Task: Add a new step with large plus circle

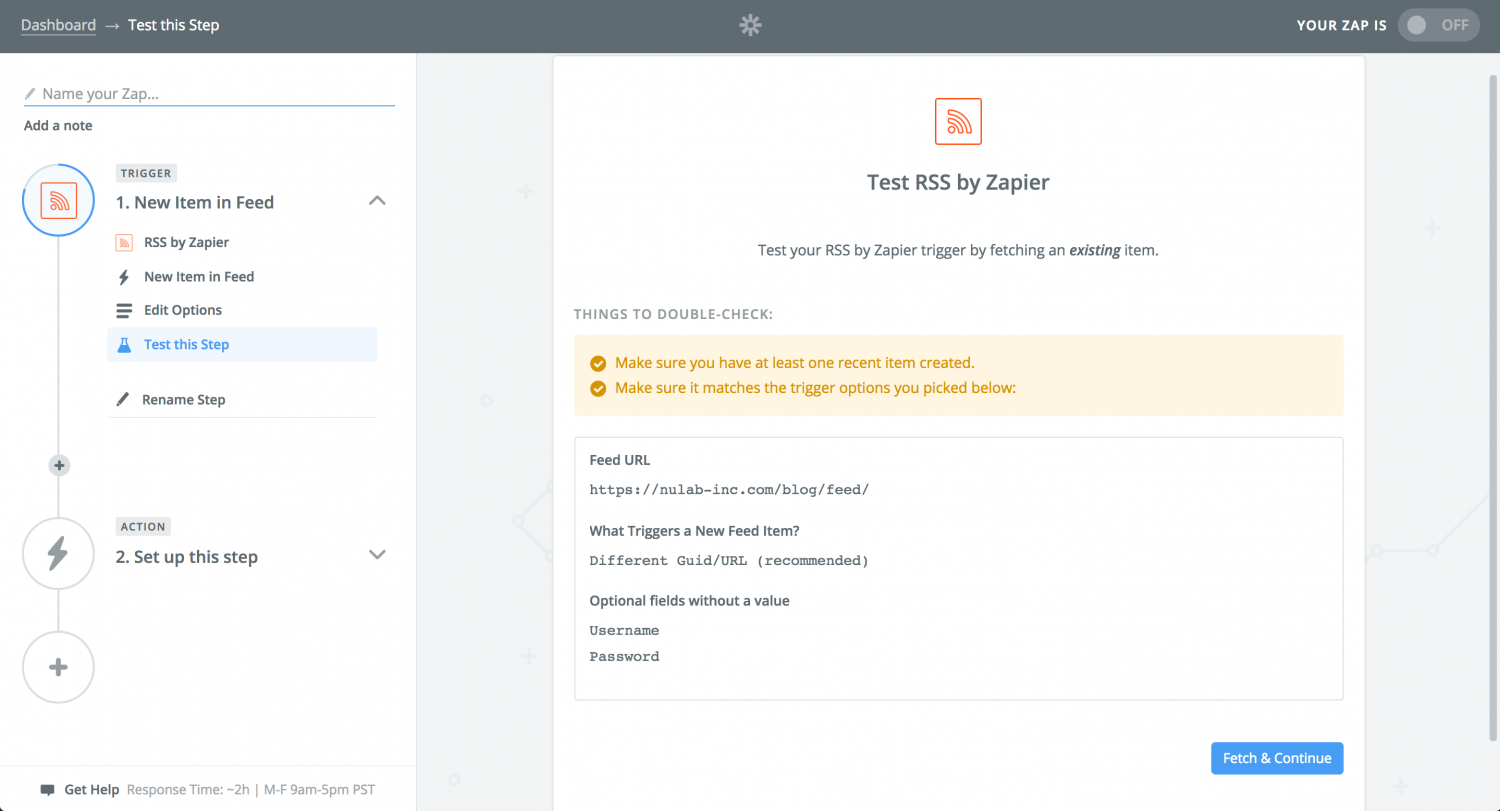Action: [58, 667]
